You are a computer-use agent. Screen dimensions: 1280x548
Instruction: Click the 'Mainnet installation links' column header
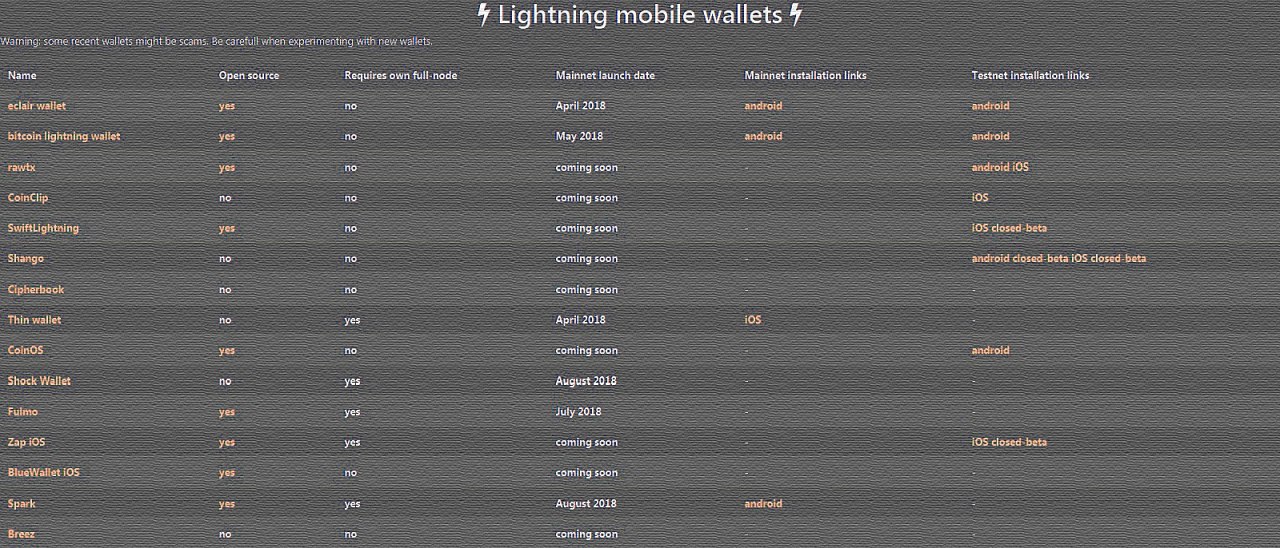pyautogui.click(x=806, y=75)
